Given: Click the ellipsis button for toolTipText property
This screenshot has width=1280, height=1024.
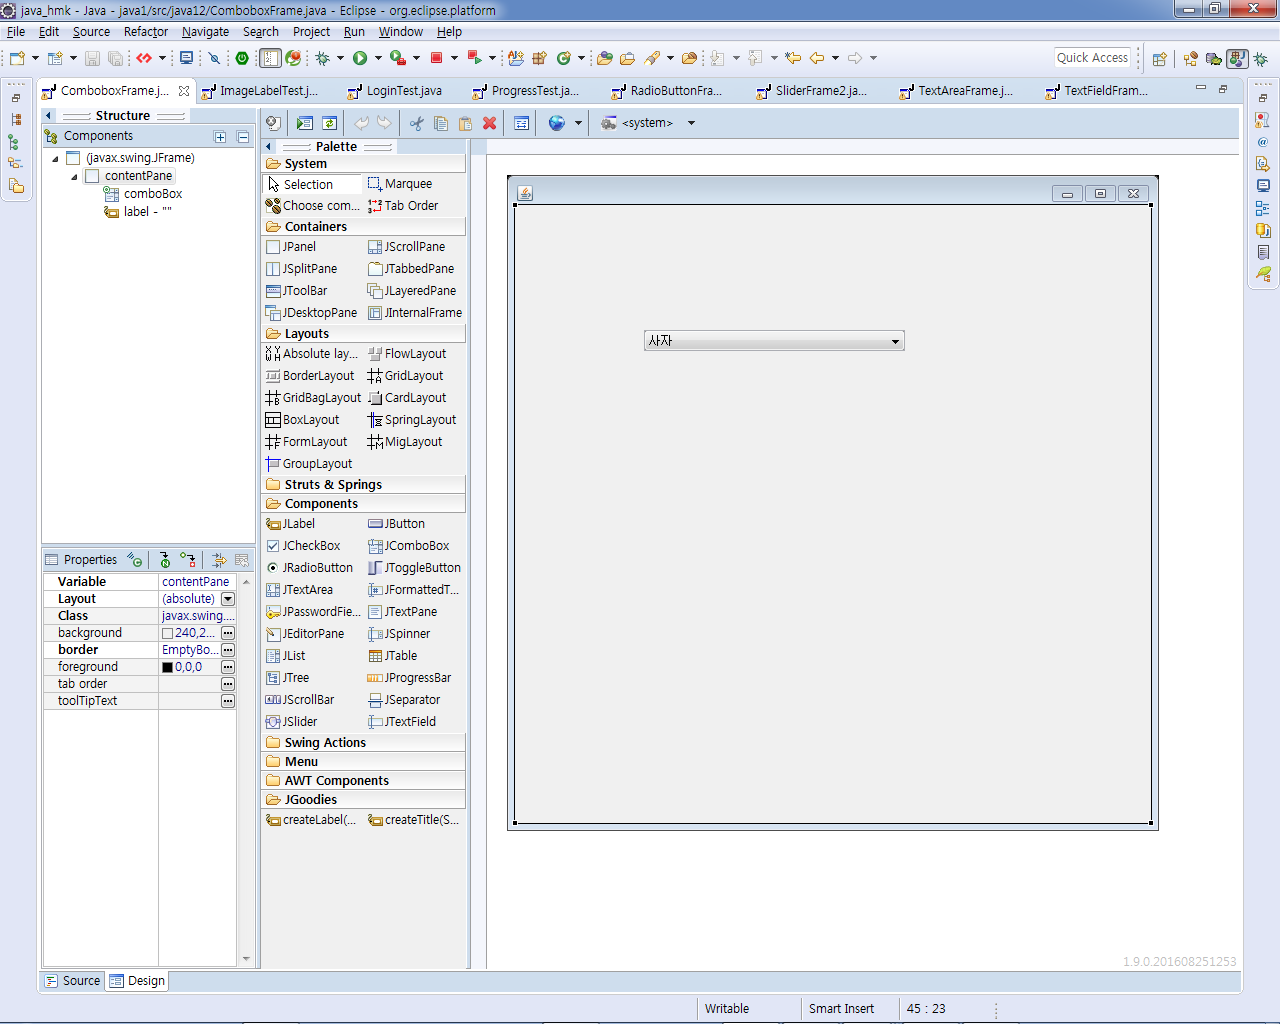Looking at the screenshot, I should (x=228, y=701).
